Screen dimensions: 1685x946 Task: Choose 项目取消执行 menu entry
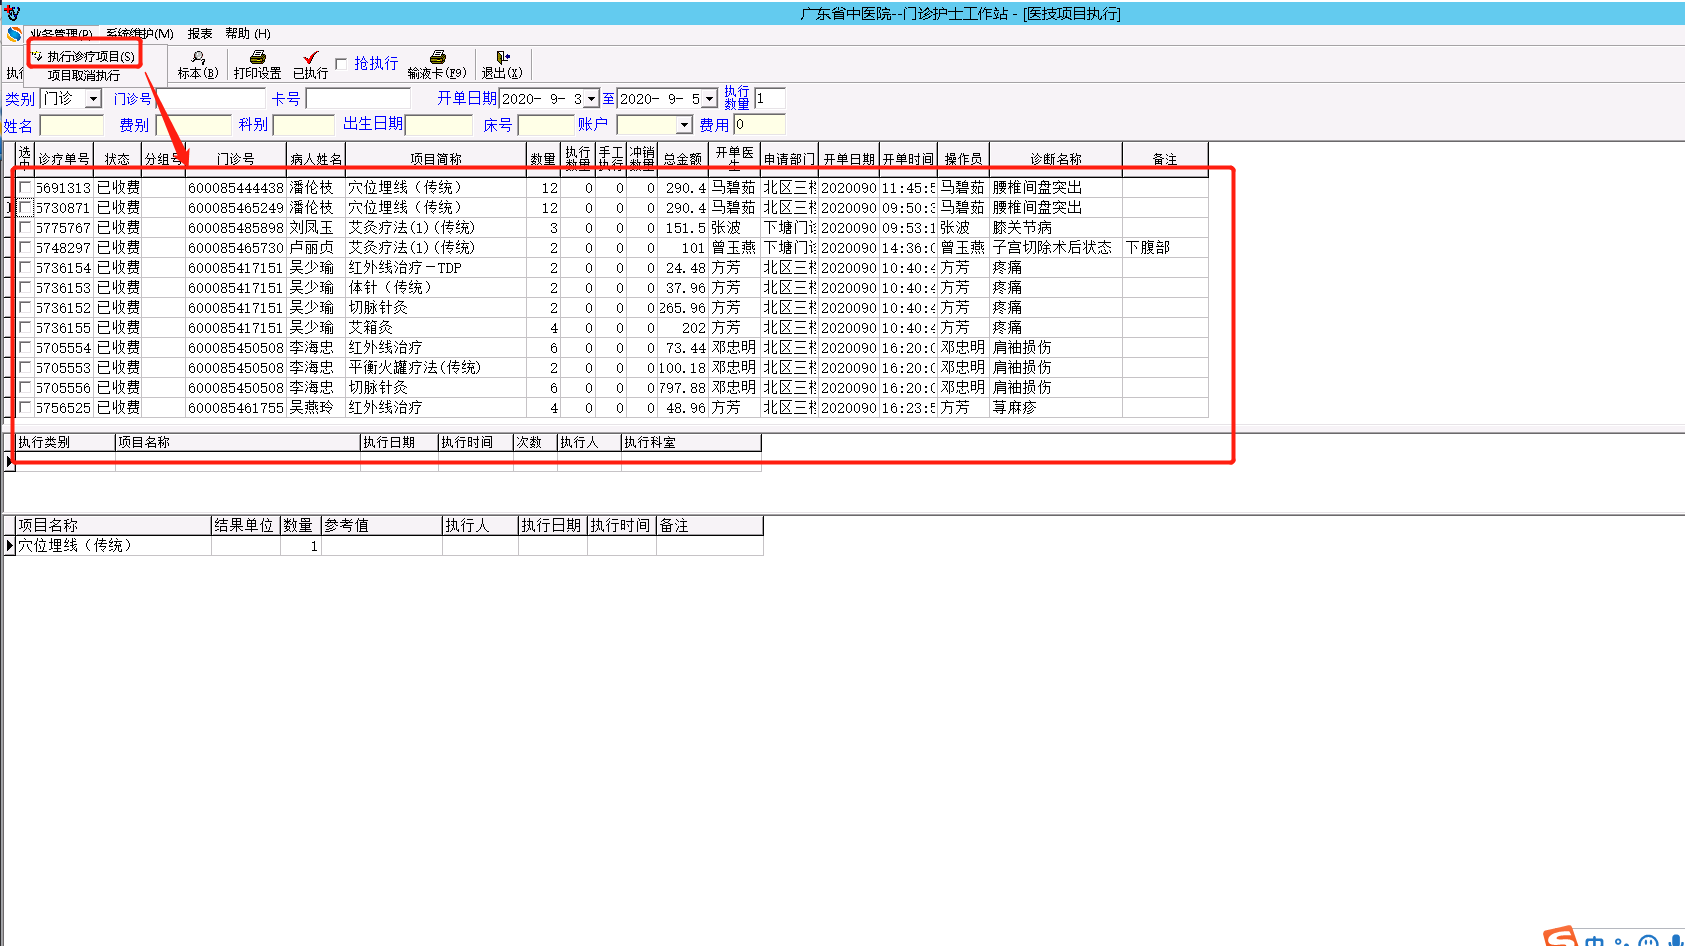[84, 75]
